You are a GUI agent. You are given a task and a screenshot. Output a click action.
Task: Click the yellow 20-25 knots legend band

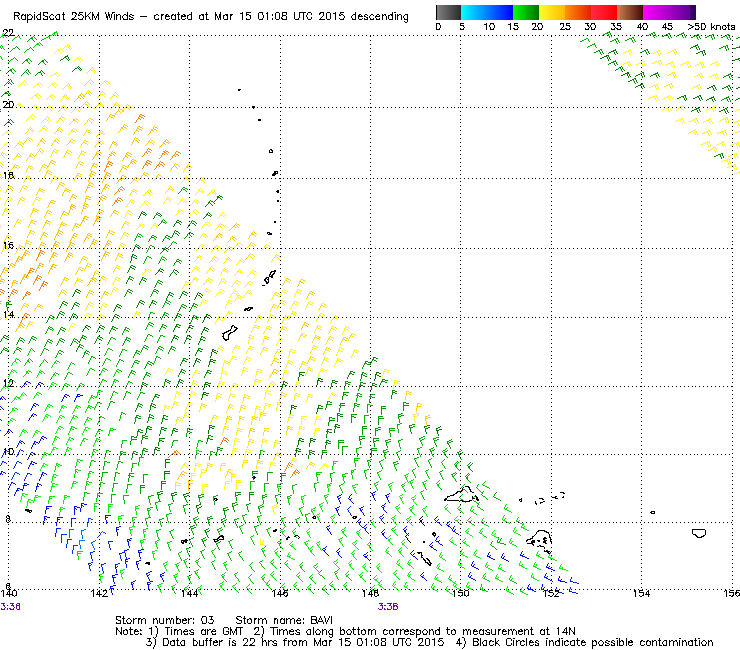(552, 12)
